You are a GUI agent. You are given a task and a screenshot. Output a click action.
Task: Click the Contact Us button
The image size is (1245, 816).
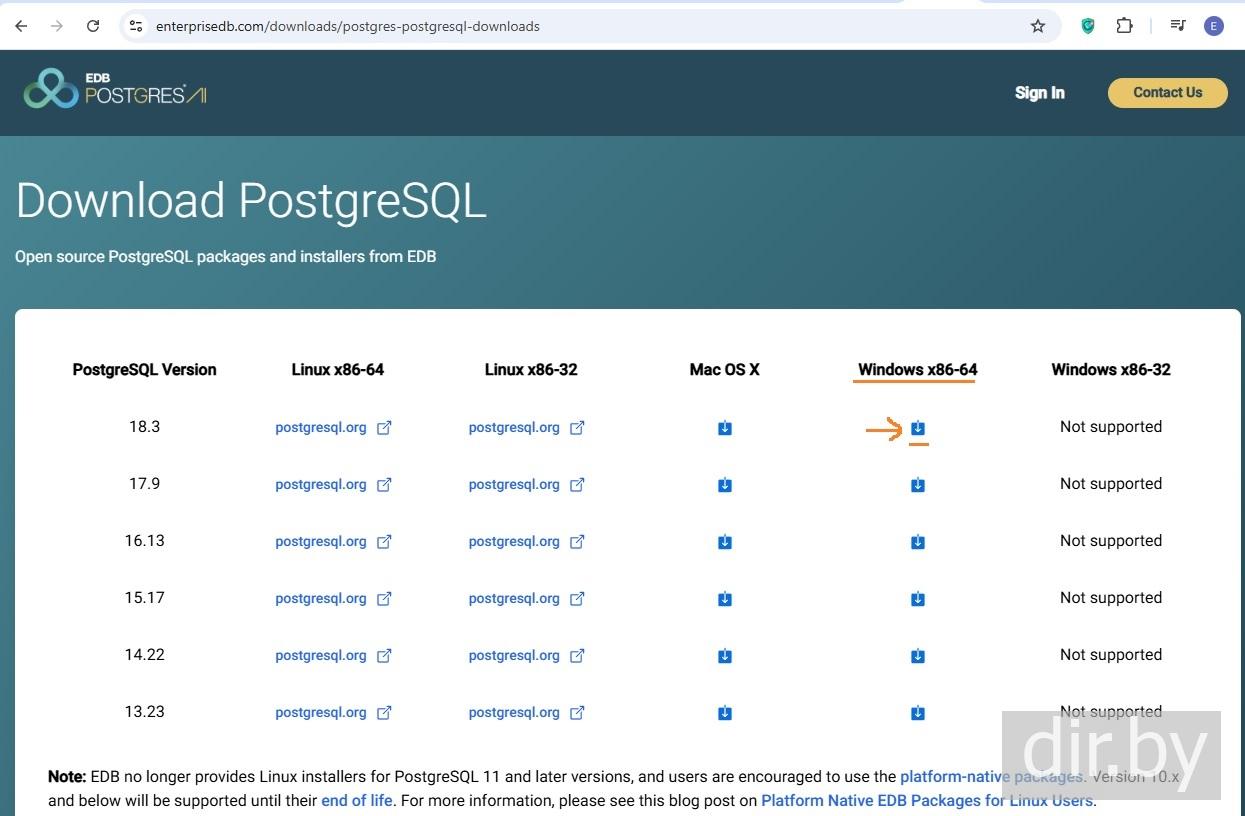click(1167, 92)
